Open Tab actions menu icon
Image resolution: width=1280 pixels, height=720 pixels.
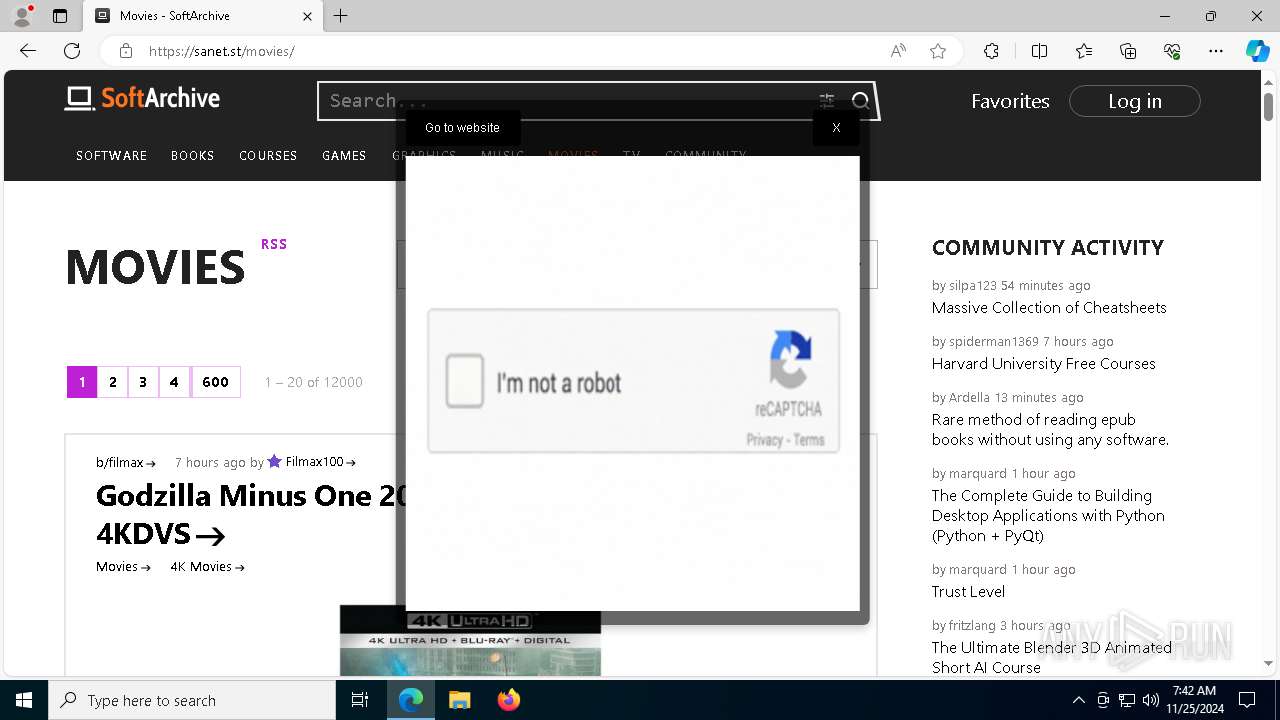click(60, 16)
